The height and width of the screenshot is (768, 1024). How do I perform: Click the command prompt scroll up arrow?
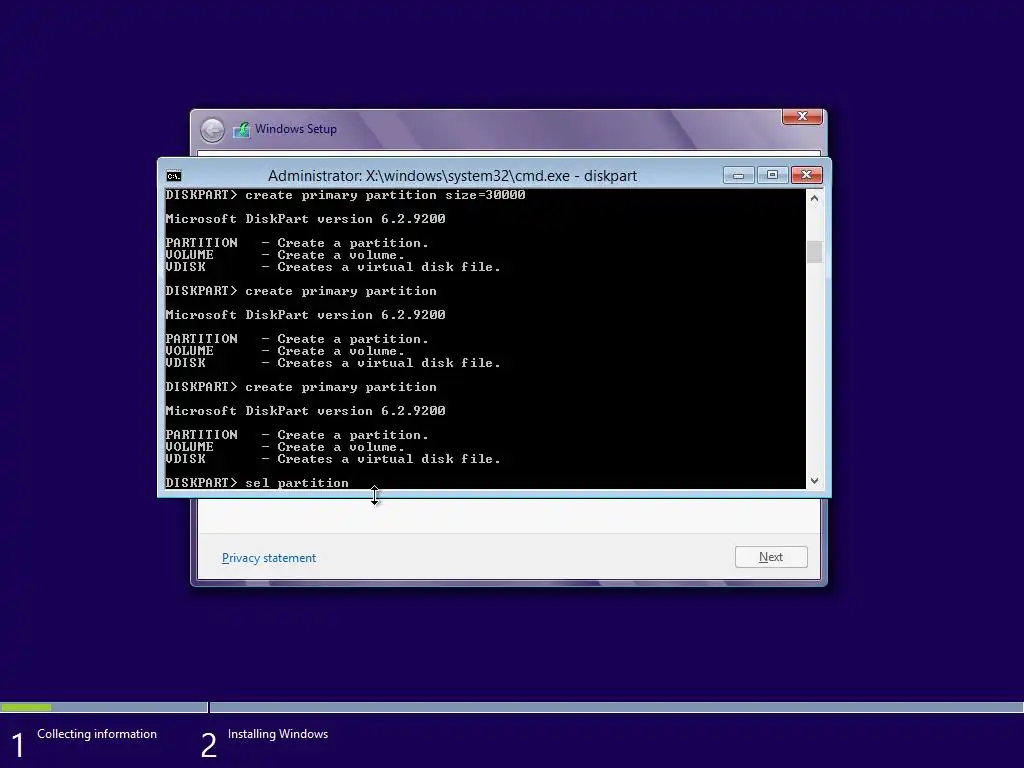click(814, 198)
